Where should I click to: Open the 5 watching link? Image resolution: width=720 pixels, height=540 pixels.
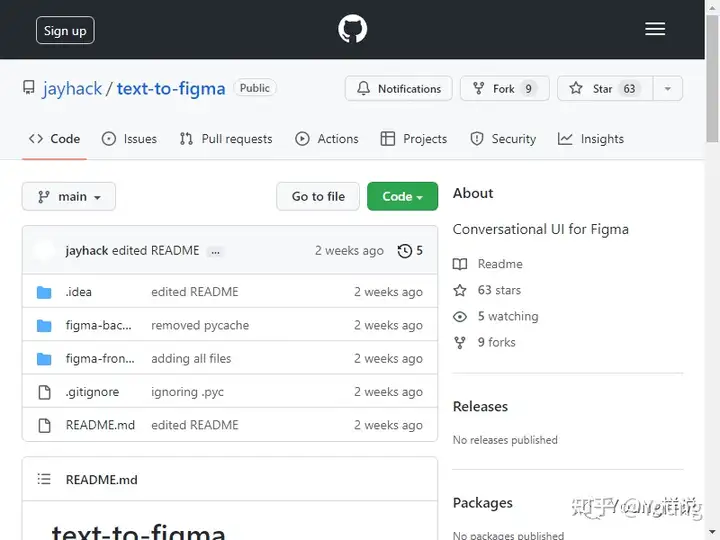pyautogui.click(x=508, y=316)
